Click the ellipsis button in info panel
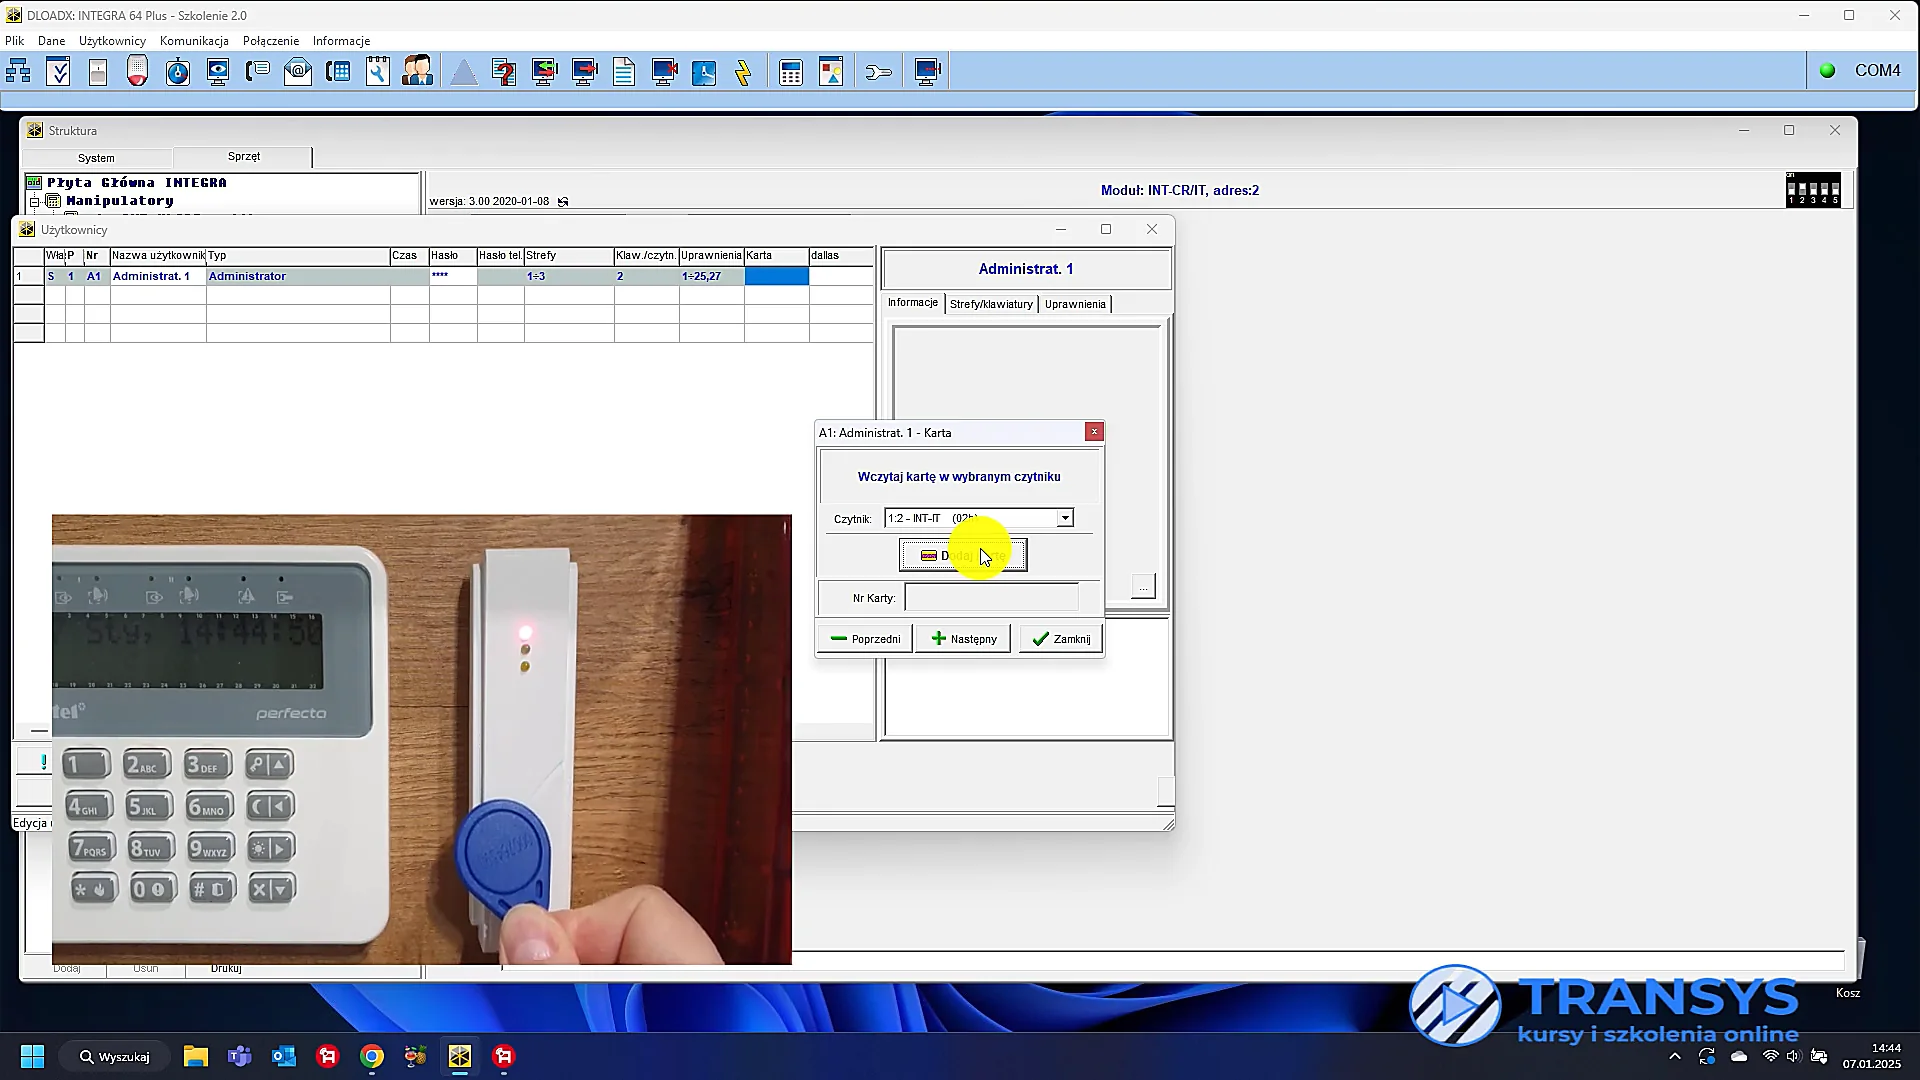The image size is (1920, 1080). point(1143,586)
